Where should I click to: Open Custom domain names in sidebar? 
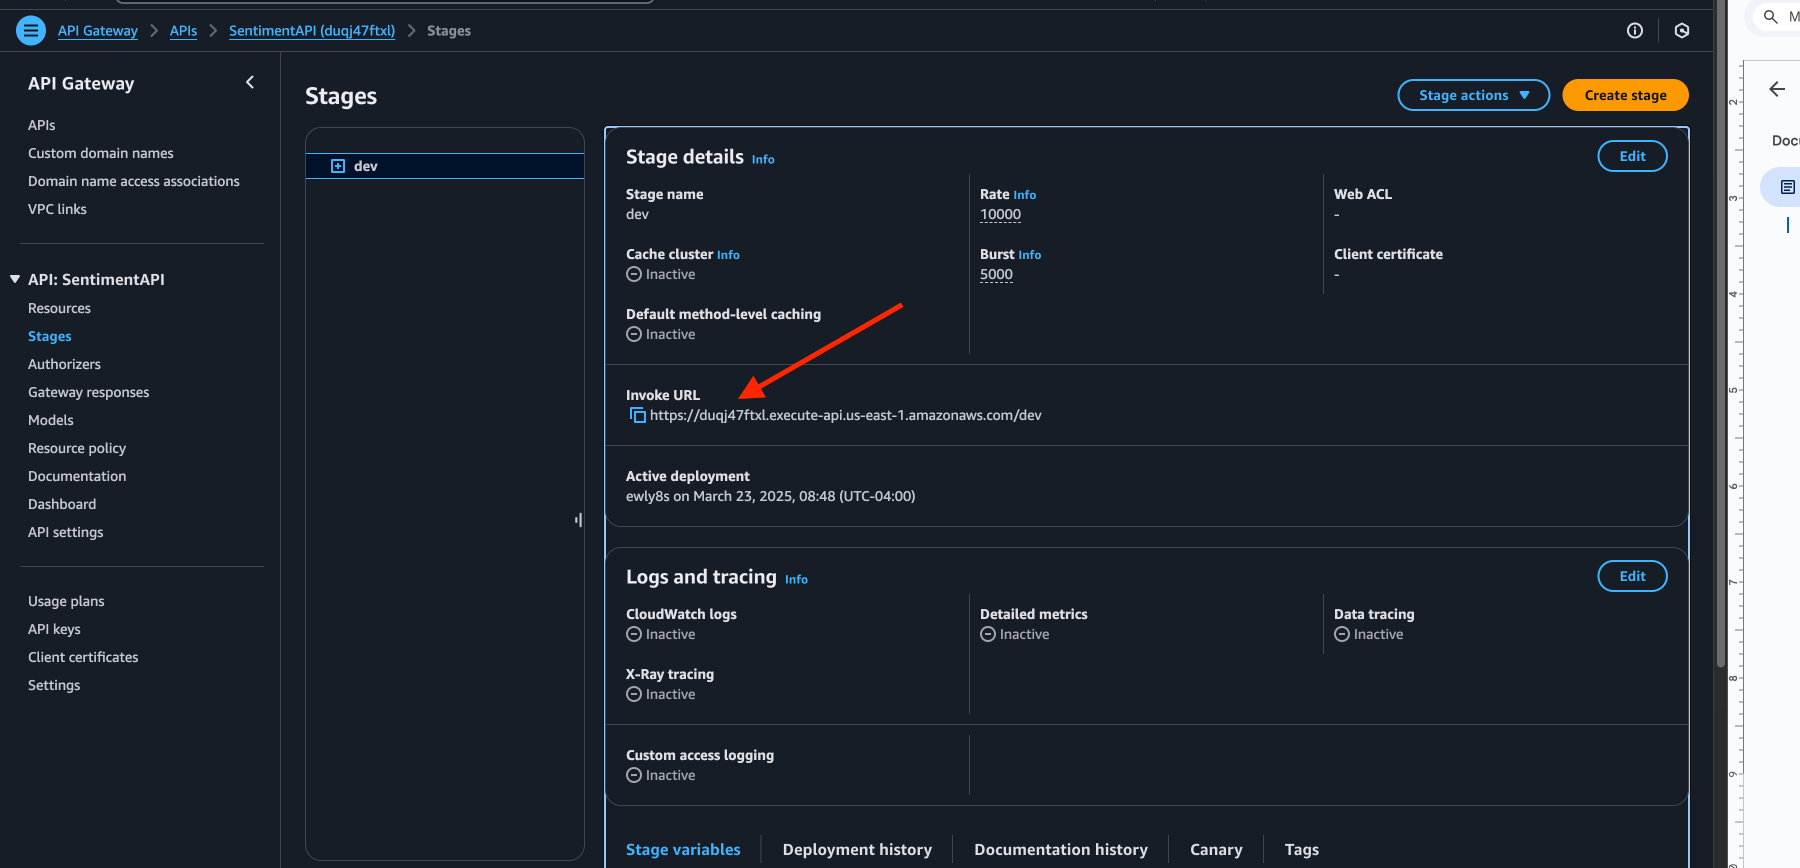(101, 153)
